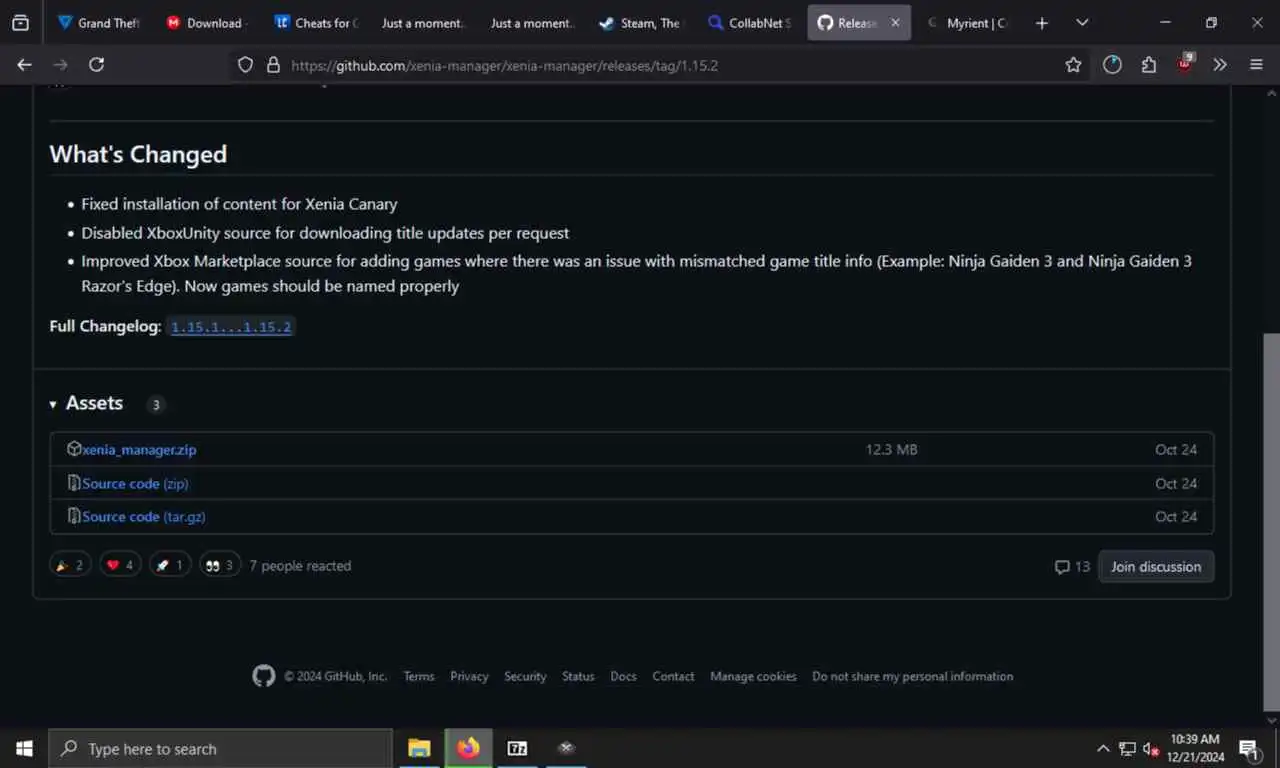Open the clock showing 10:39 AM
1280x768 pixels.
tap(1194, 748)
